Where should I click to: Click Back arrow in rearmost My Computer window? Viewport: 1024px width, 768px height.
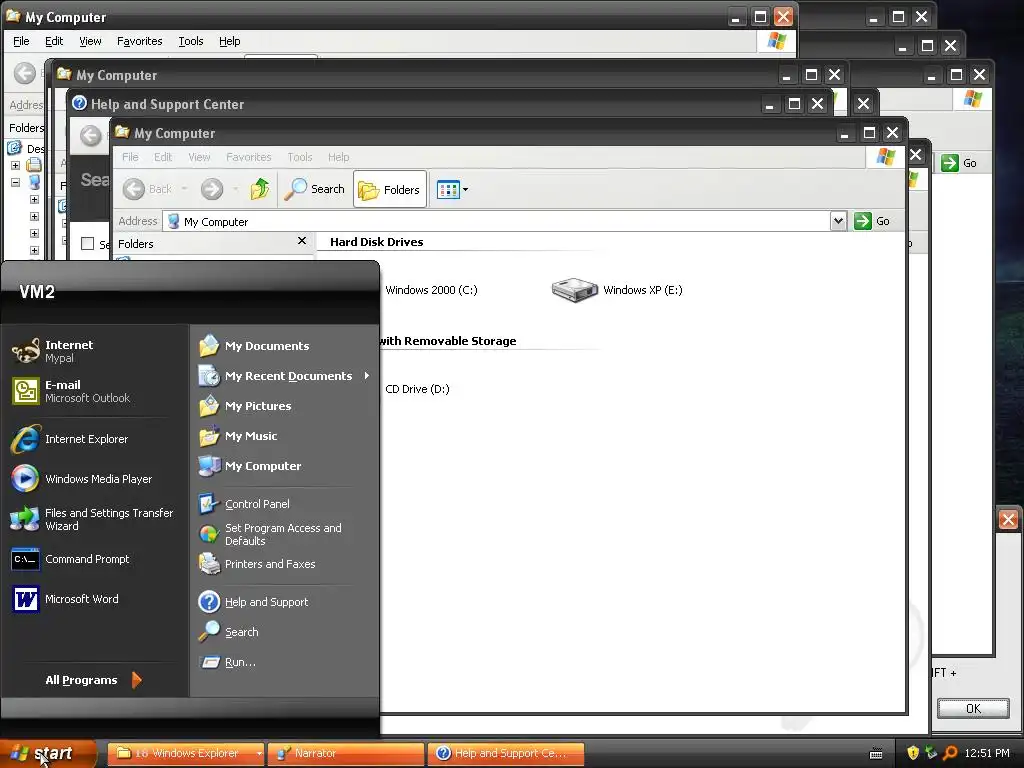(25, 72)
